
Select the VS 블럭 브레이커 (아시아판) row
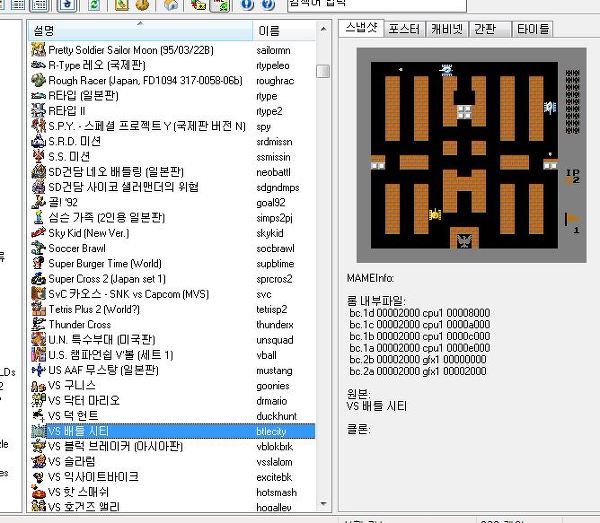[172, 446]
